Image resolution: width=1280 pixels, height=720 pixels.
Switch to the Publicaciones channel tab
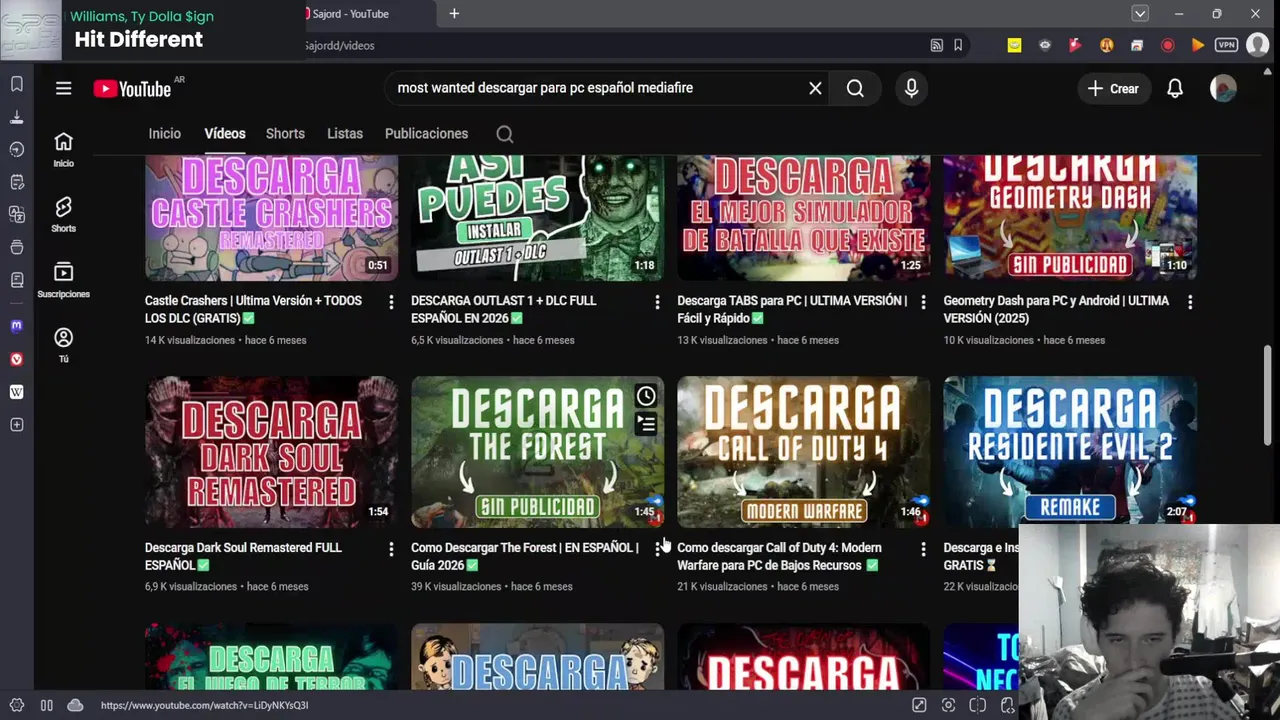pos(426,134)
